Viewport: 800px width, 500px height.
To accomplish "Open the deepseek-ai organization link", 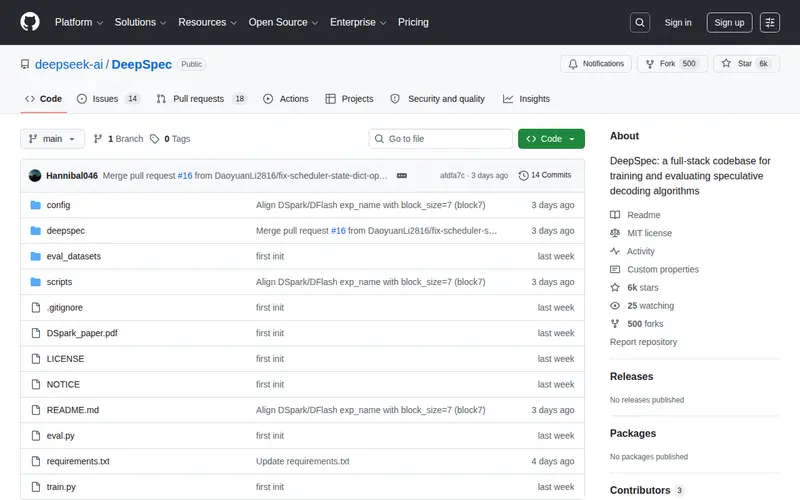I will 69,64.
